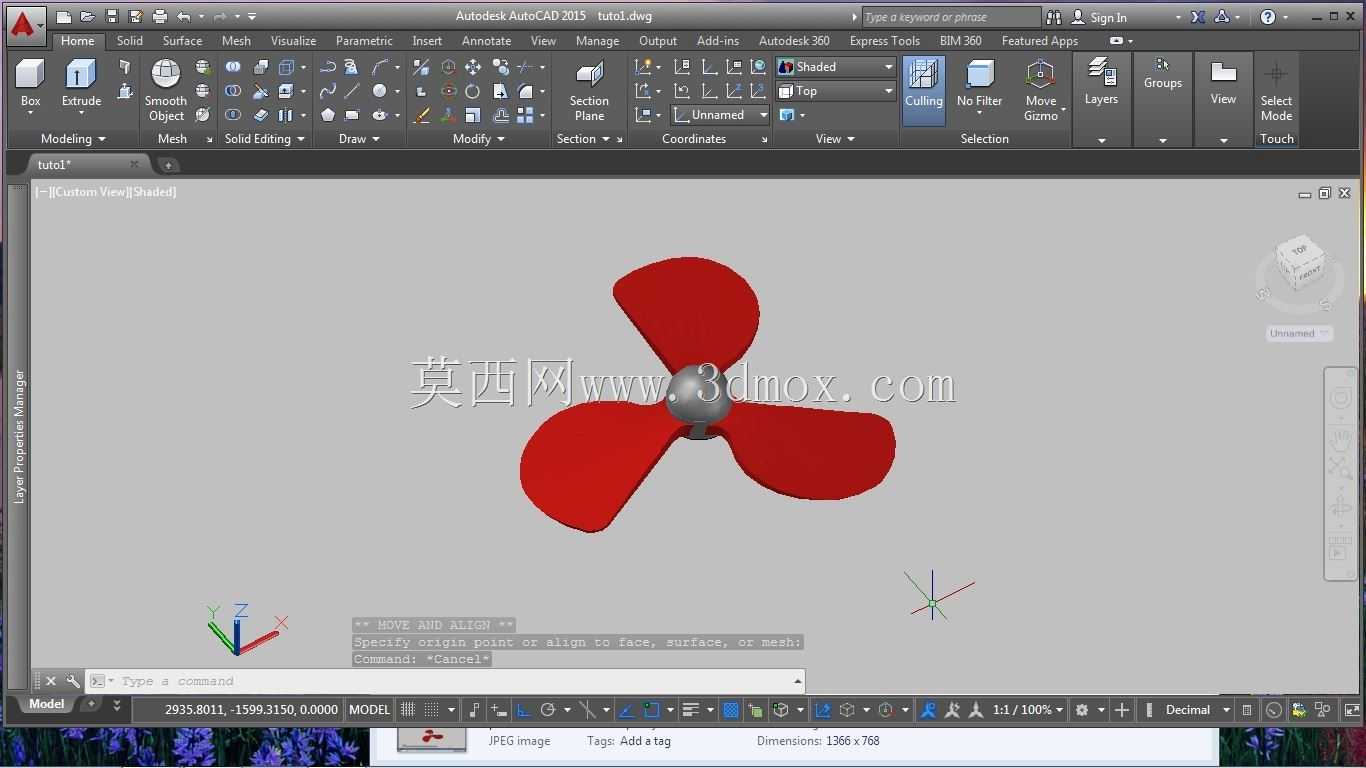The width and height of the screenshot is (1366, 768).
Task: Click the Undo arrow icon
Action: 183,17
